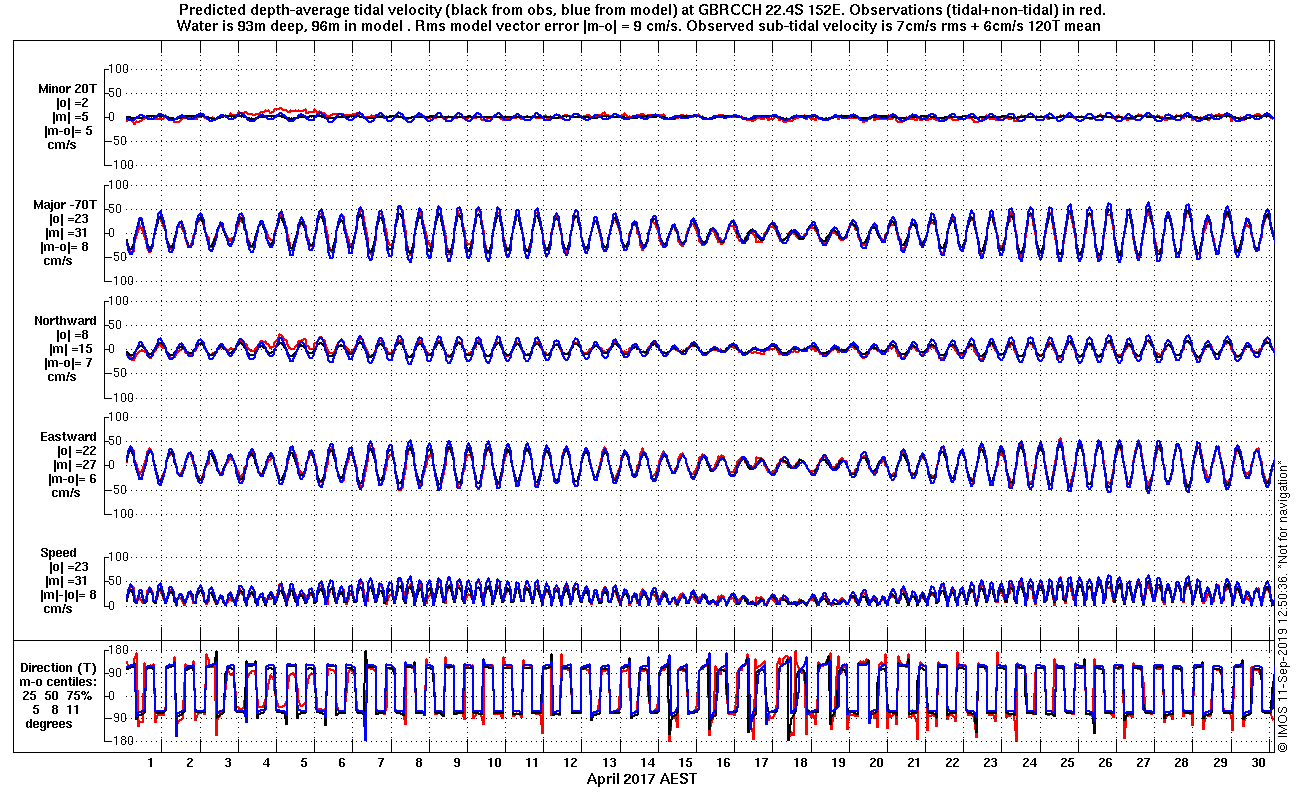Click the 'cm/s' unit under Speed
Screen dimensions: 1300x800
[57, 609]
